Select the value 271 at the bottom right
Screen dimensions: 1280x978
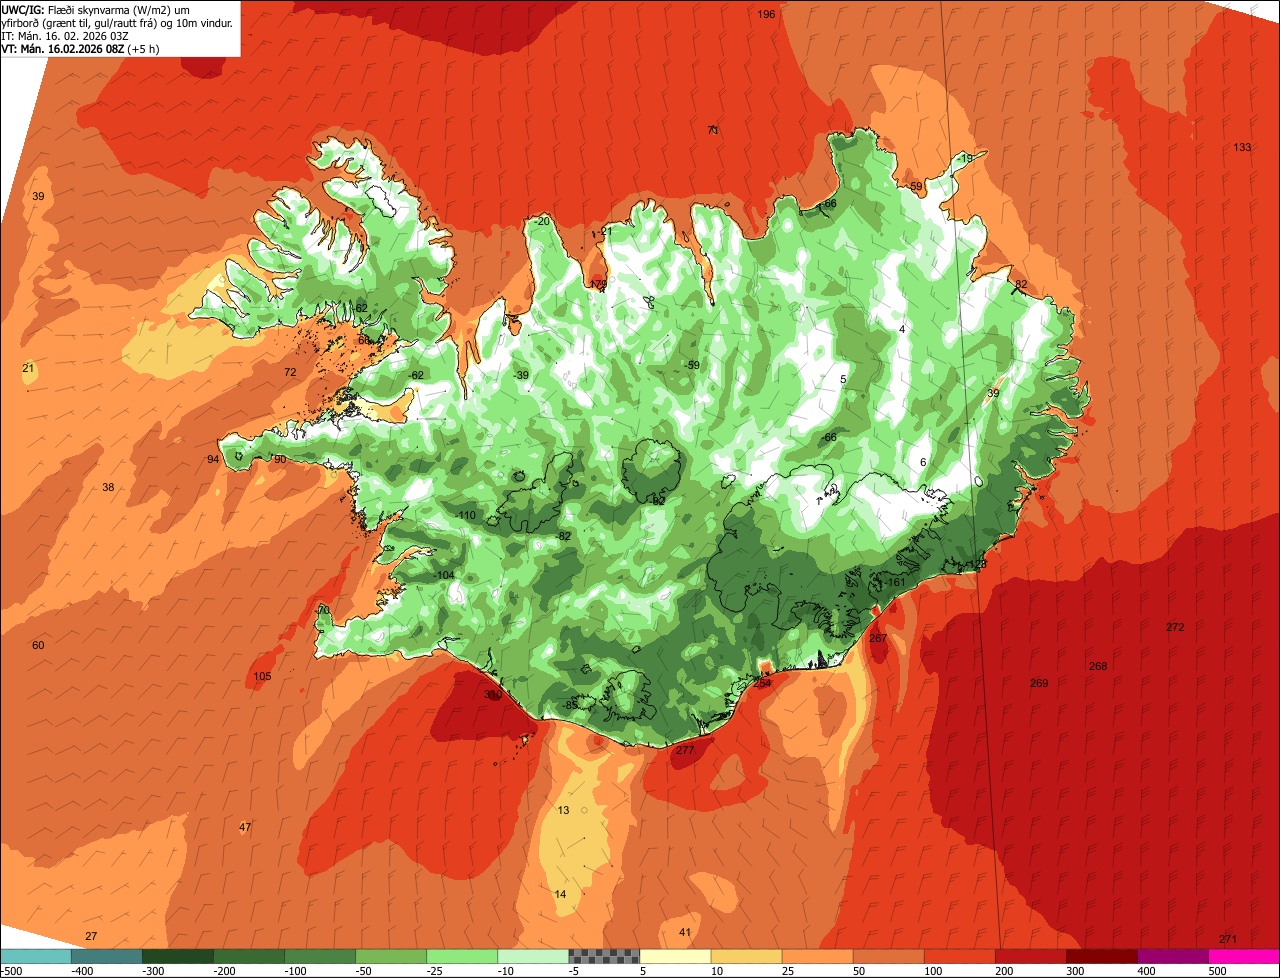pos(1228,938)
